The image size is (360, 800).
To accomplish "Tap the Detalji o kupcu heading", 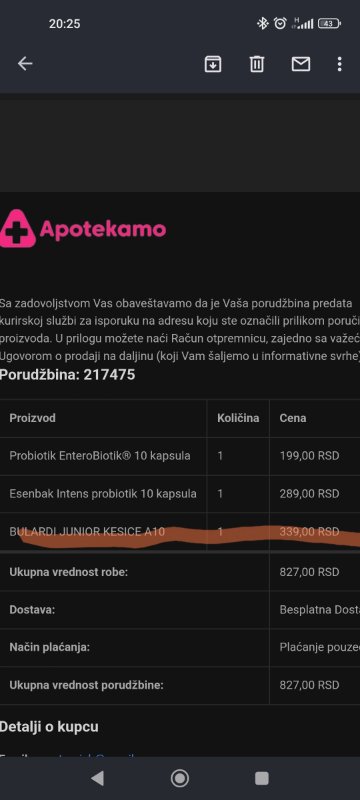I will [49, 727].
